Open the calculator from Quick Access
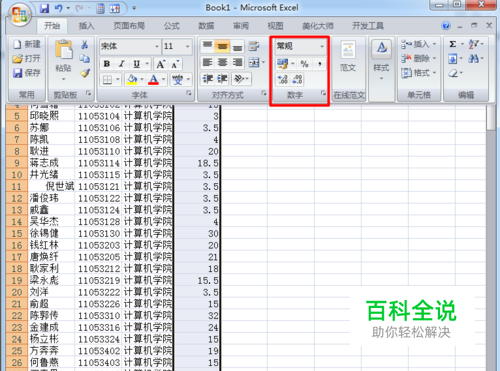This screenshot has height=371, width=500. (100, 8)
